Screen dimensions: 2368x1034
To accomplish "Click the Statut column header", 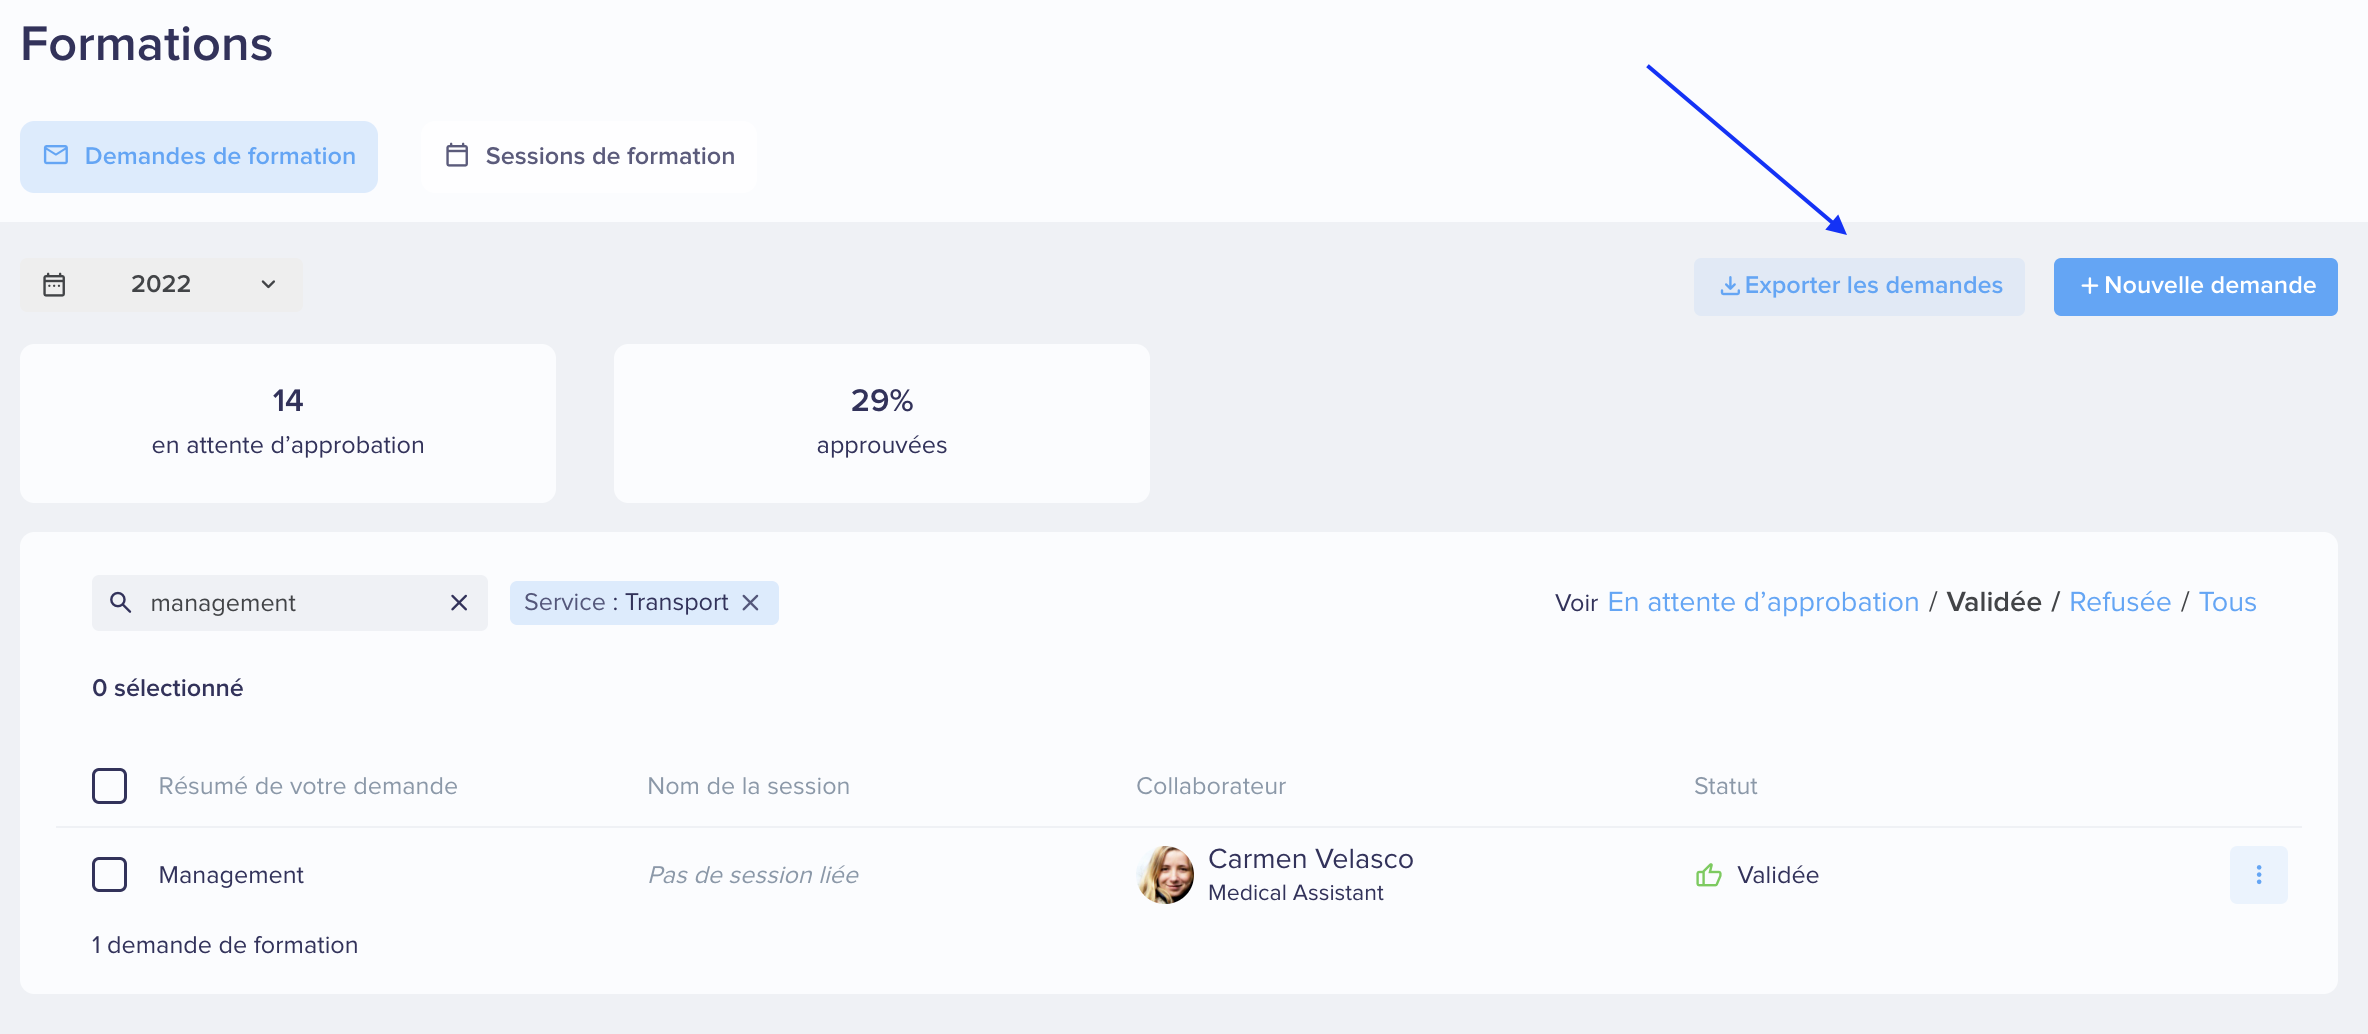I will (1725, 787).
